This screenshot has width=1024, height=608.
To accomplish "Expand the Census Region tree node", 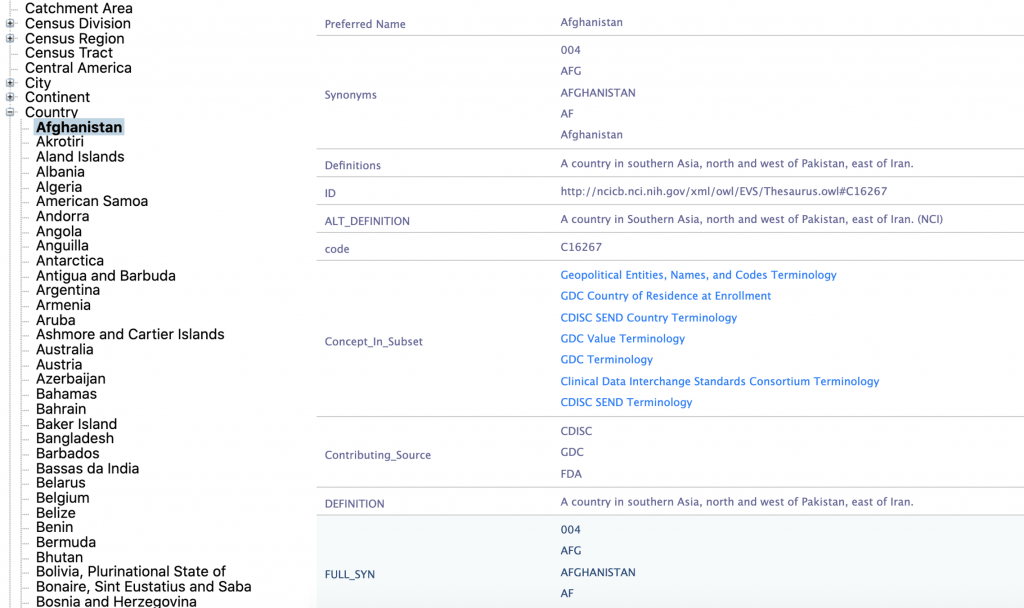I will pyautogui.click(x=10, y=39).
